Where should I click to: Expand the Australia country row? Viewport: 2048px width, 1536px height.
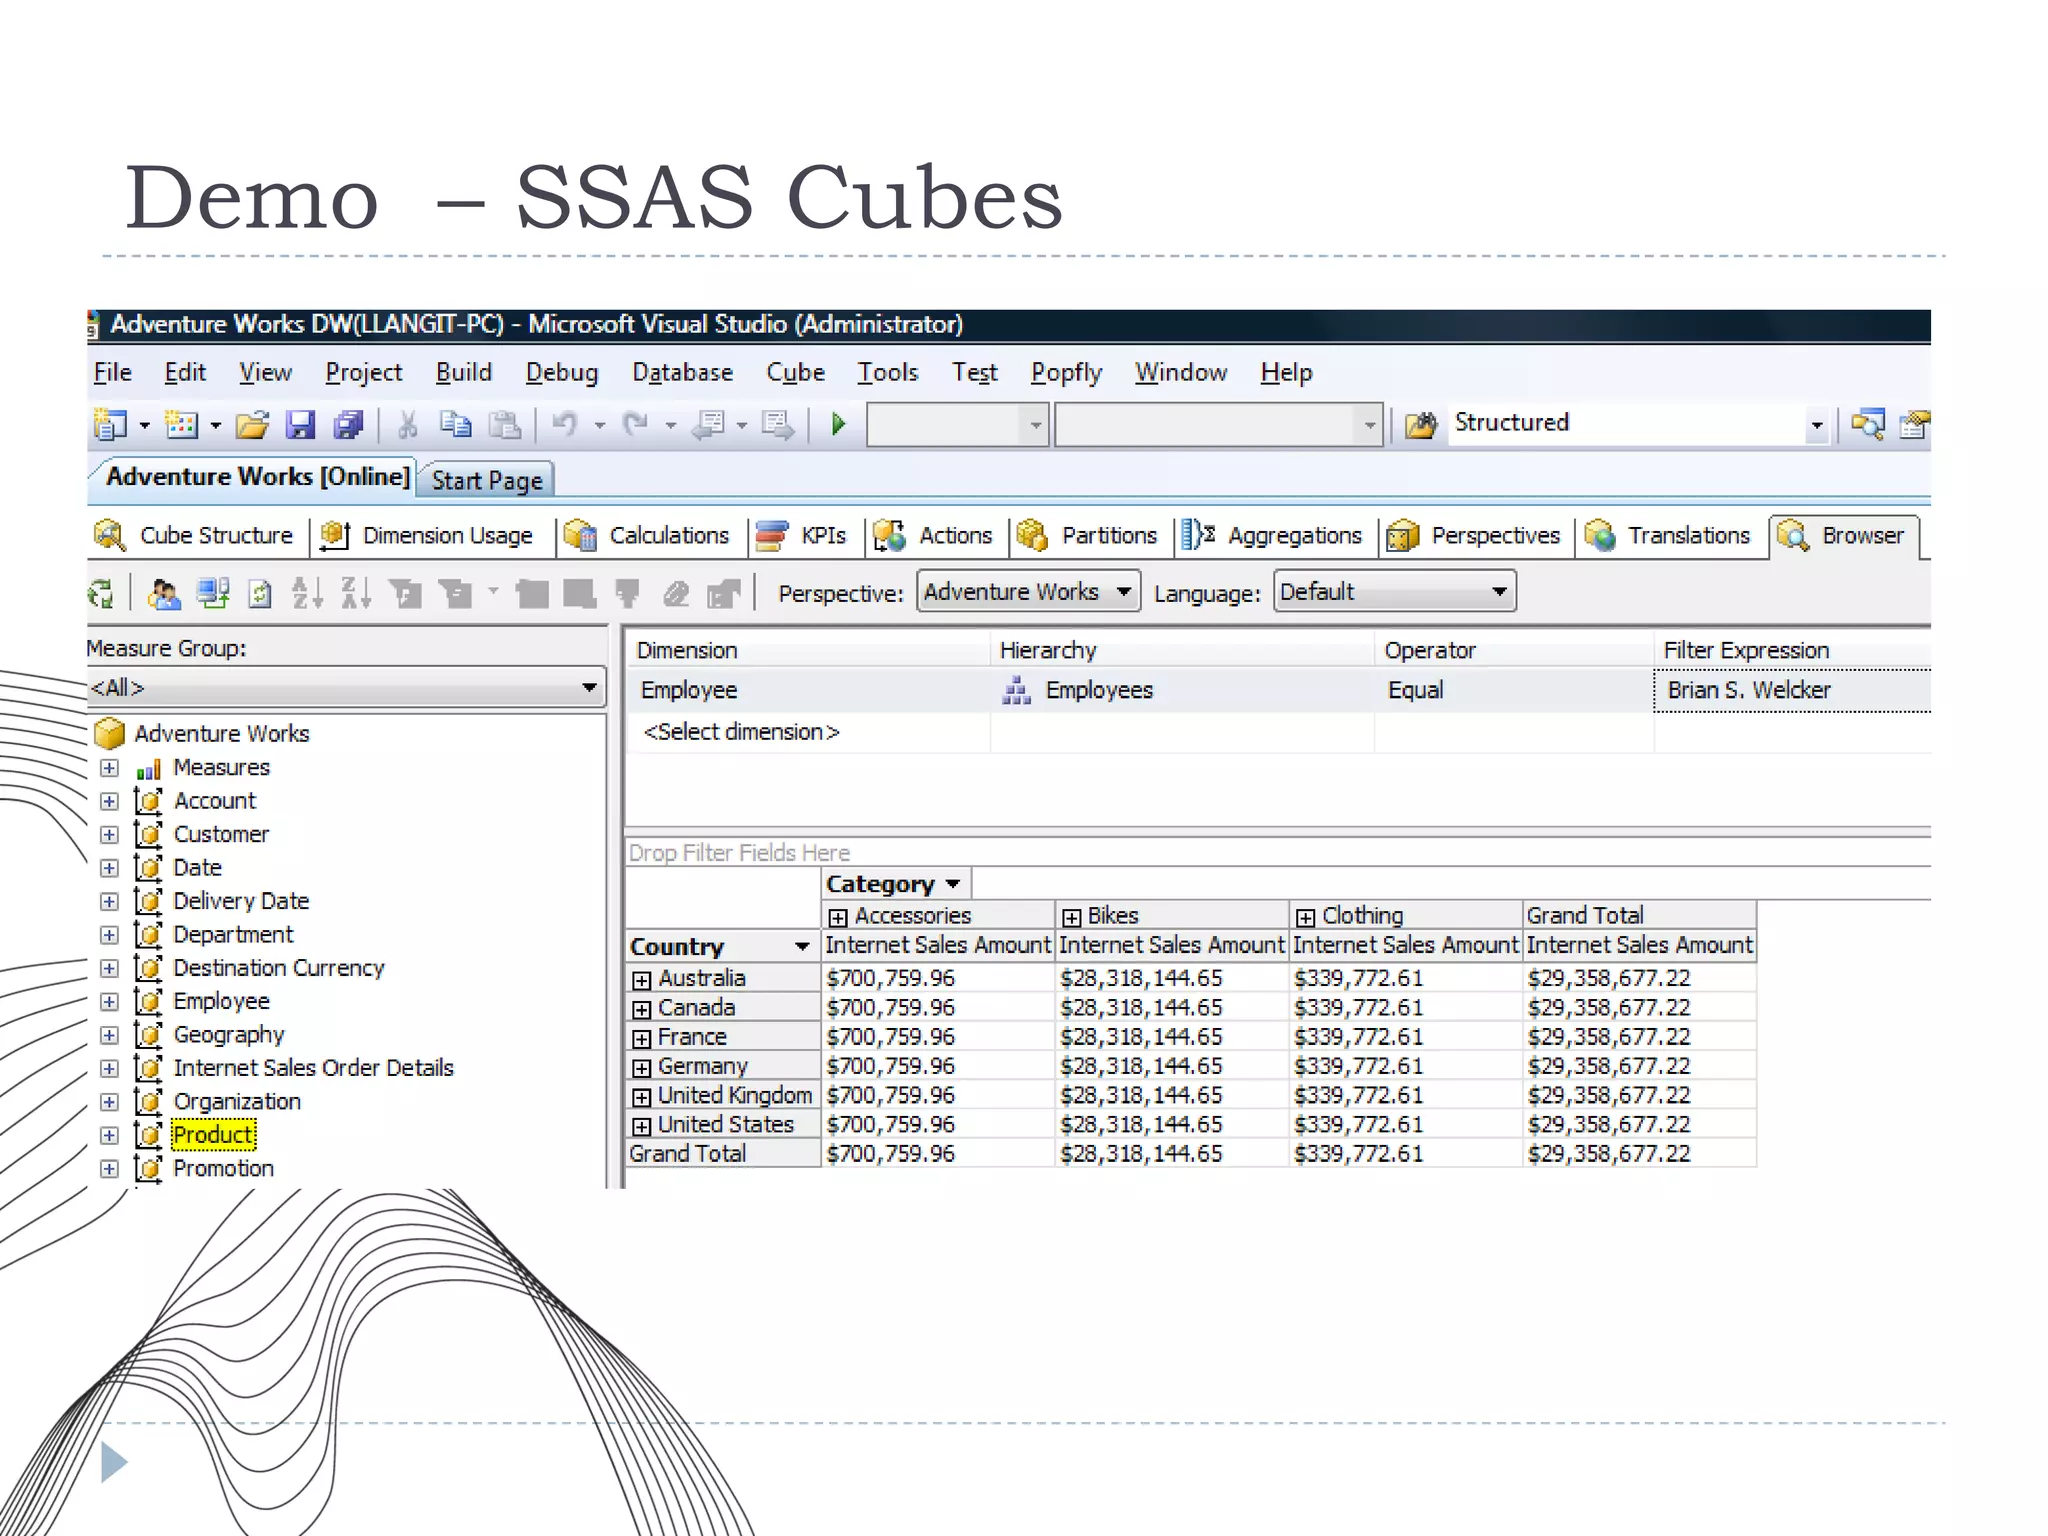(642, 980)
